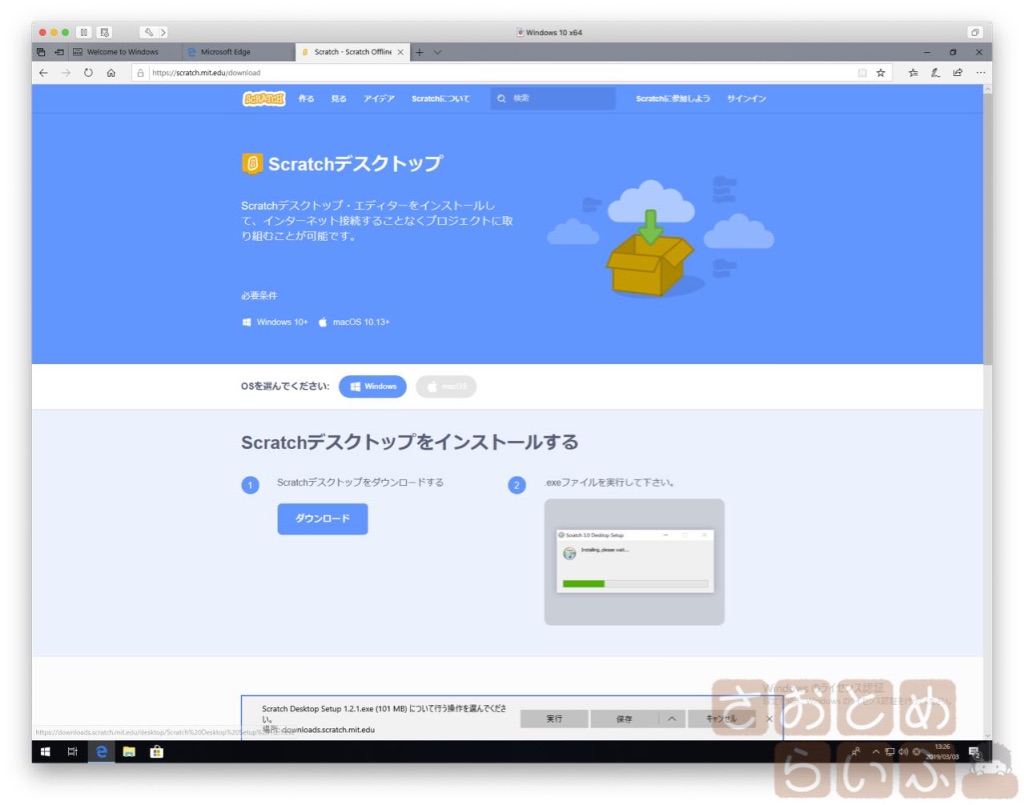Click the Scratchに参加しよう link
The width and height of the screenshot is (1024, 805).
673,99
